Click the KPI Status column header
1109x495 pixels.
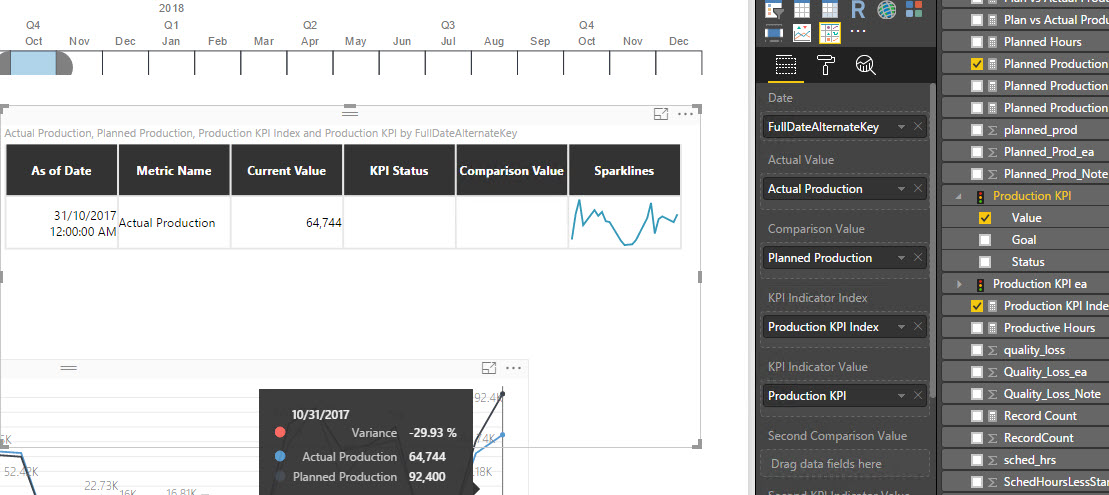tap(399, 170)
